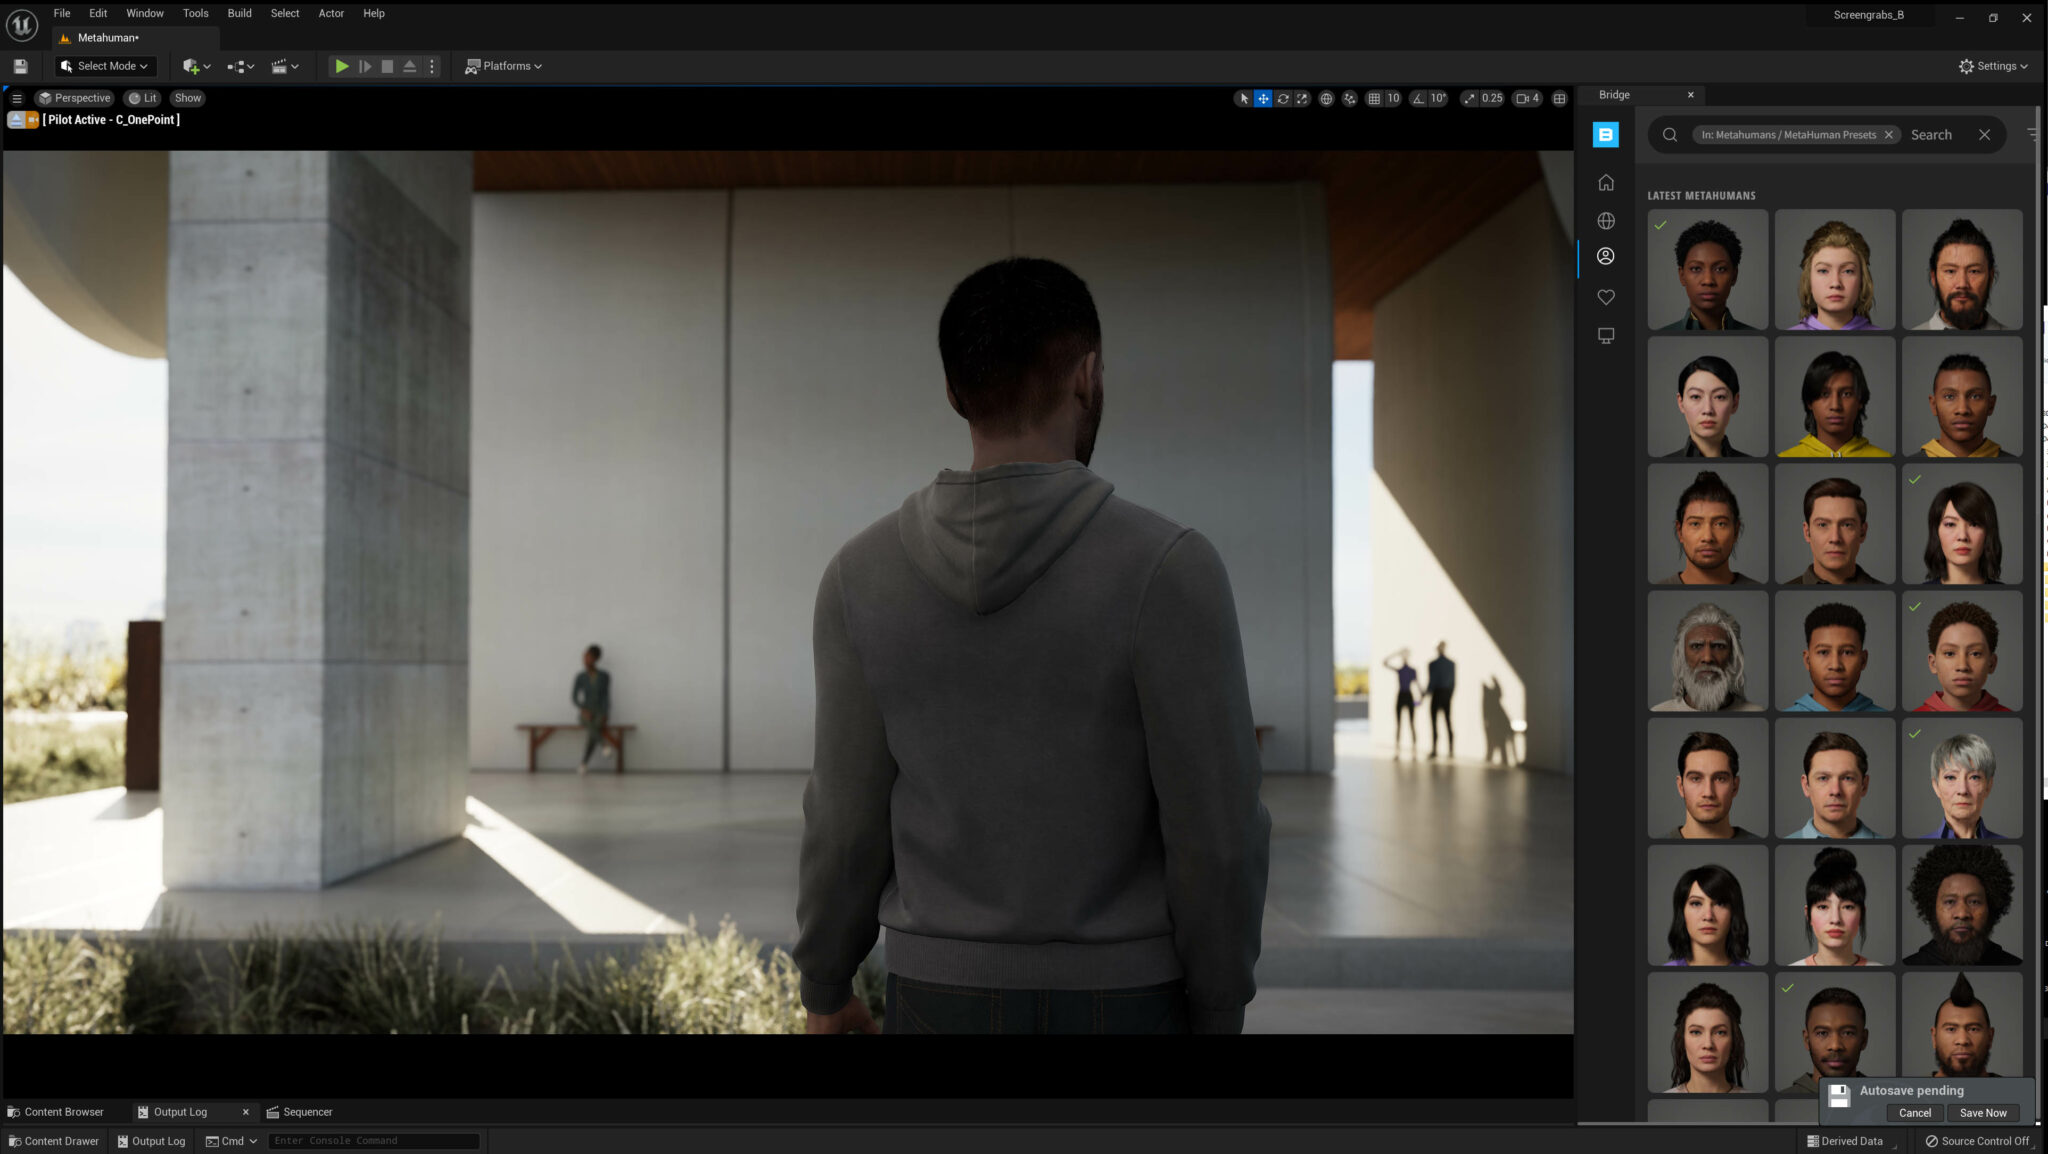The height and width of the screenshot is (1154, 2048).
Task: Cancel the pending autosave
Action: tap(1913, 1112)
